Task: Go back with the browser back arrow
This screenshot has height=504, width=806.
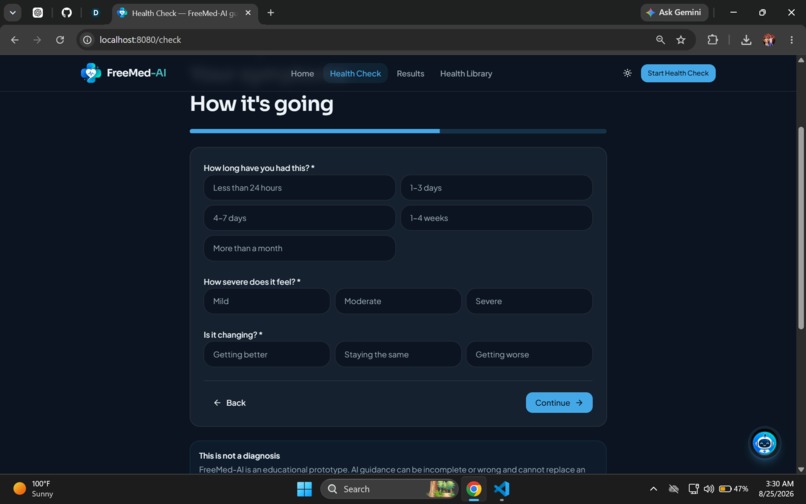Action: pos(15,40)
